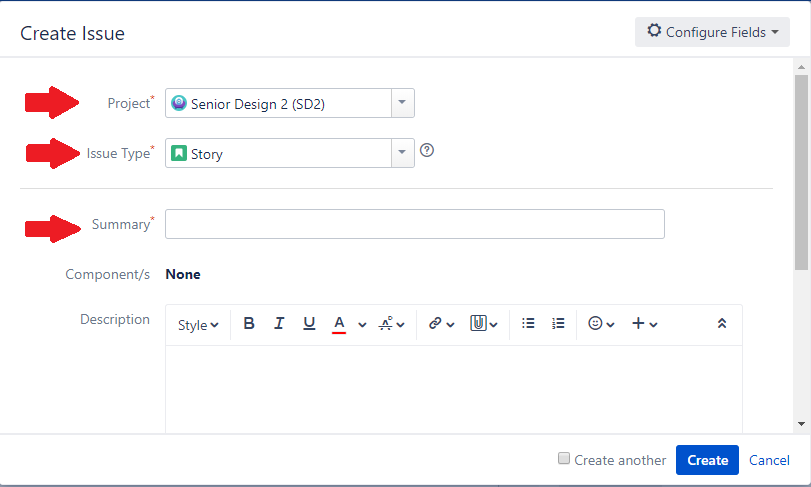
Task: Click the scrollbar up arrow
Action: pyautogui.click(x=801, y=67)
